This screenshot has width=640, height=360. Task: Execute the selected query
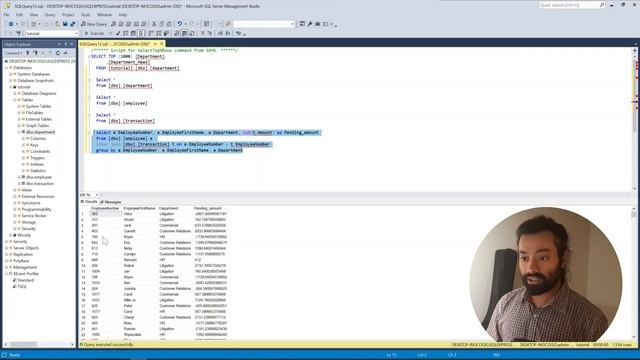tap(94, 33)
